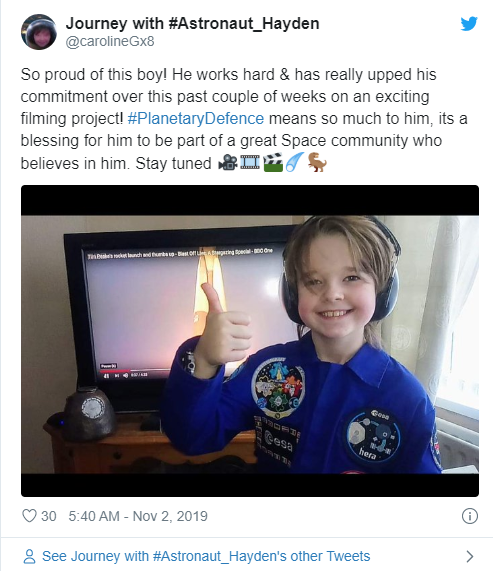Click the 5:40 AM - Nov 2, 2019 timestamp

click(x=138, y=516)
